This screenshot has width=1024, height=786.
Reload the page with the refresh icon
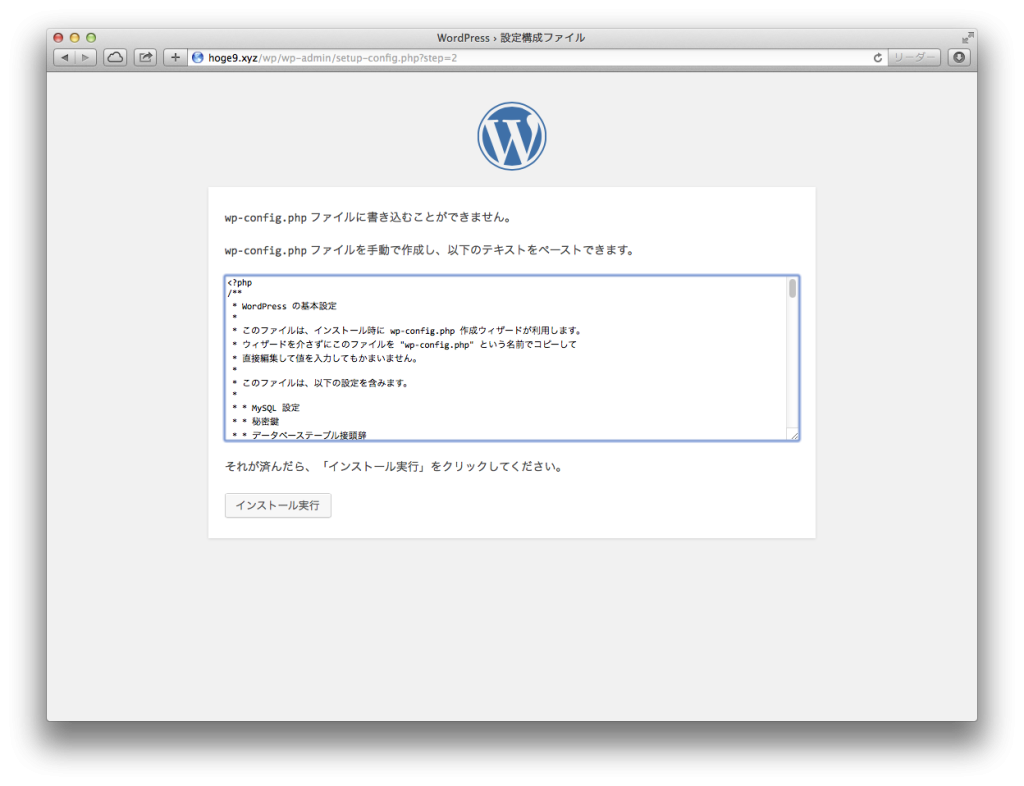(x=878, y=57)
